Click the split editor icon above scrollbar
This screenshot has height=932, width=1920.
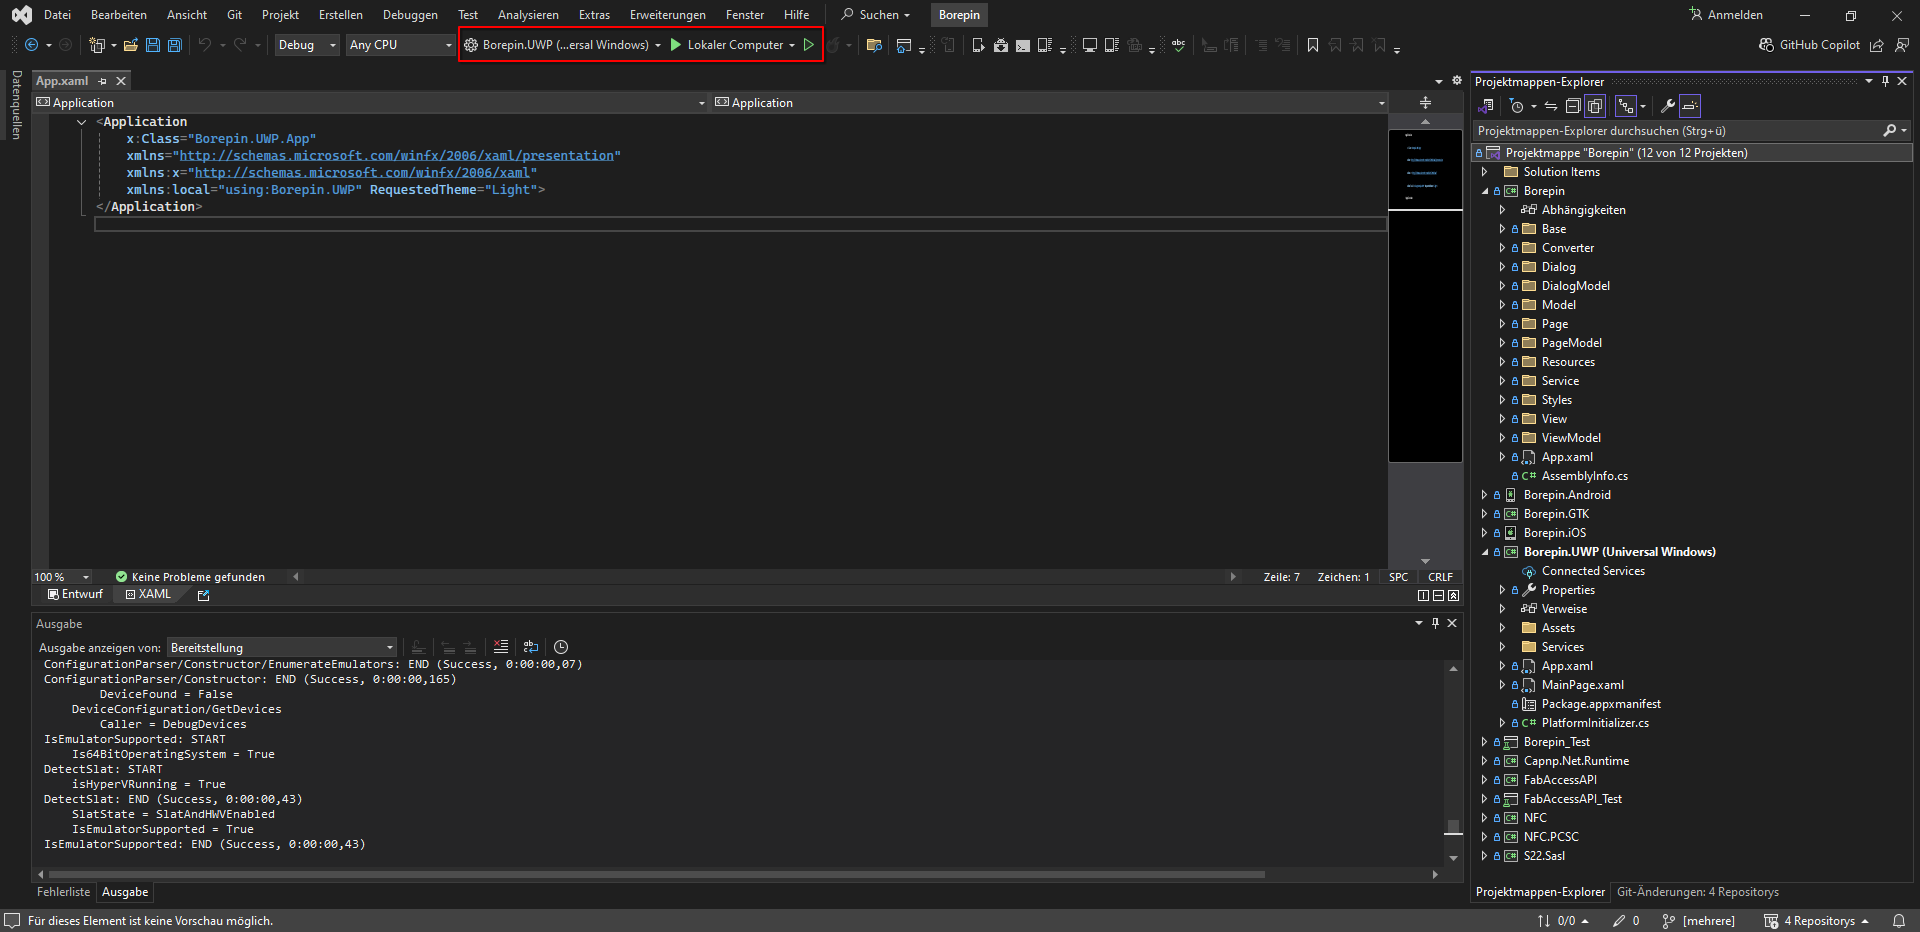[1425, 102]
